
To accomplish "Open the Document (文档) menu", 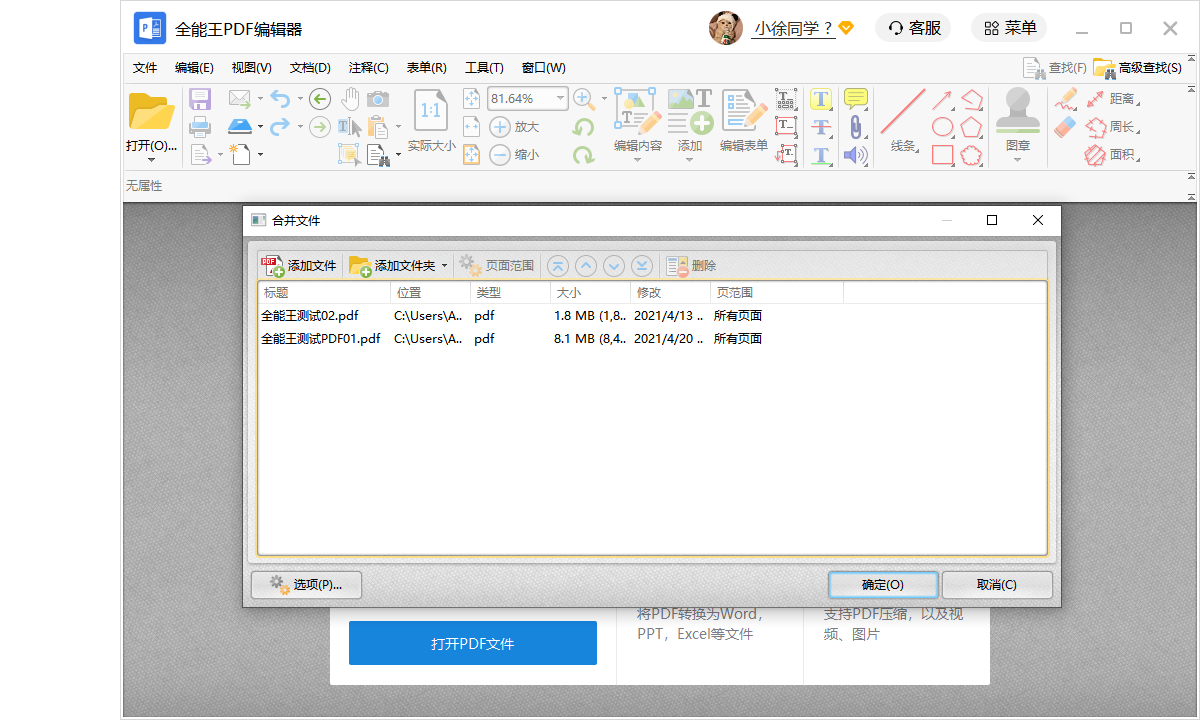I will (310, 68).
